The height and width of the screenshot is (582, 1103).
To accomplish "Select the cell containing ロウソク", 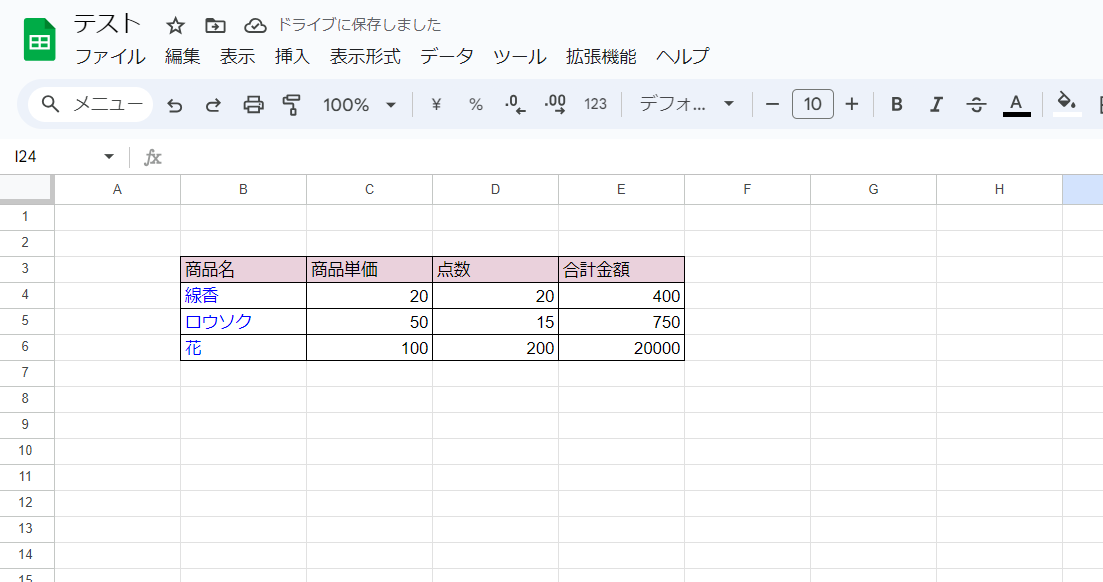I will point(243,322).
